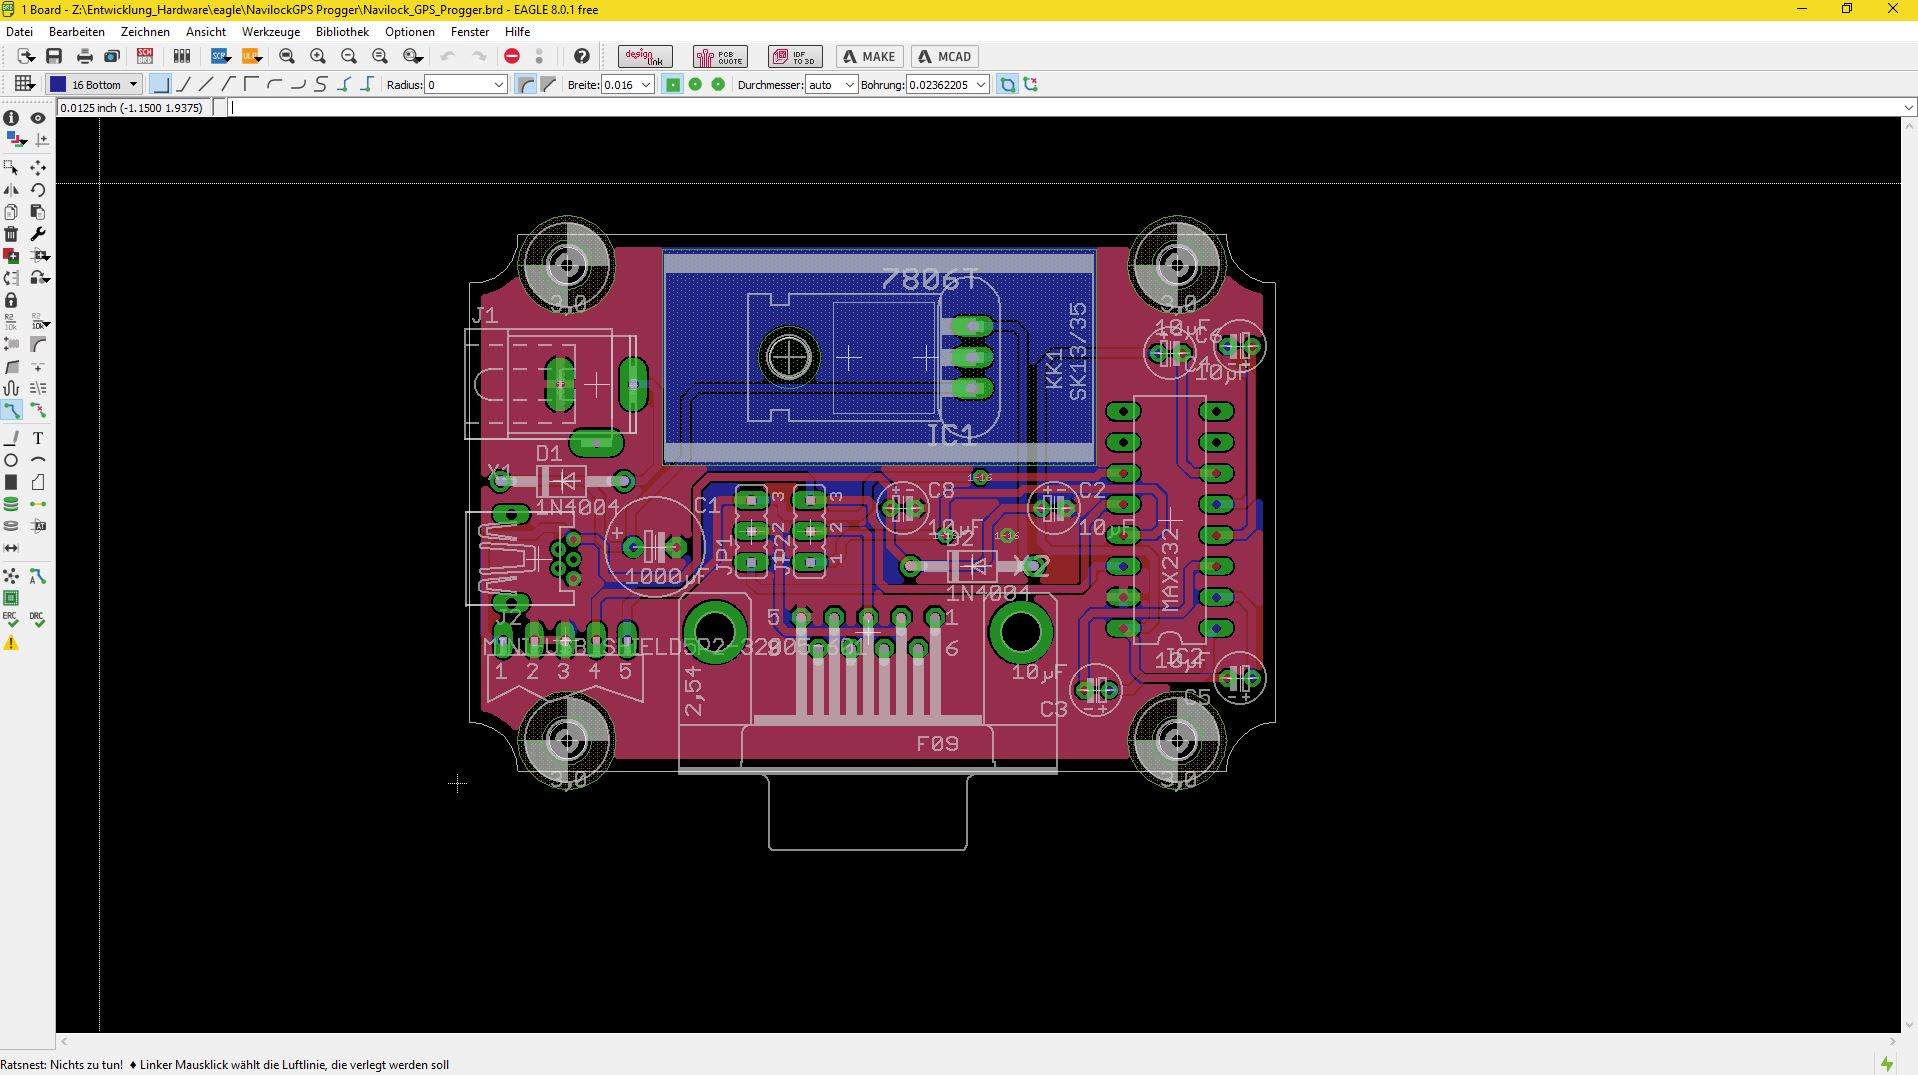Select the Circle tool
Screen dimensions: 1918x1075
[x=11, y=460]
